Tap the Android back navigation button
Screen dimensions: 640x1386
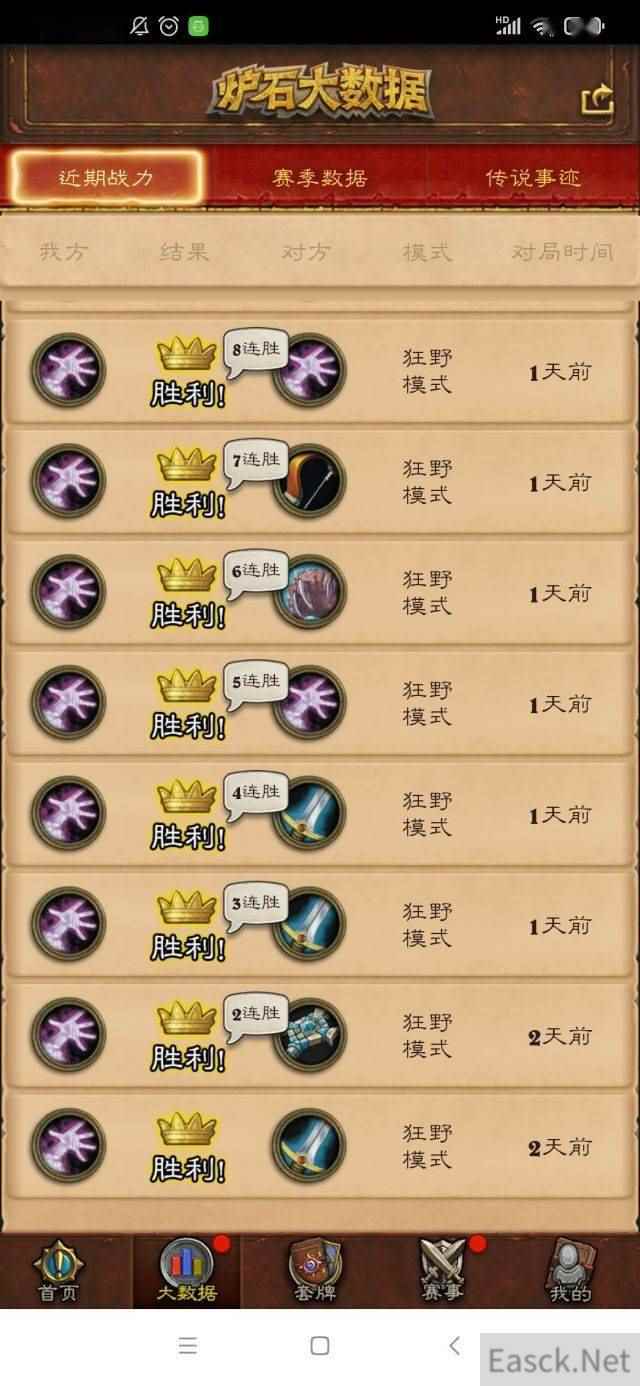454,1345
